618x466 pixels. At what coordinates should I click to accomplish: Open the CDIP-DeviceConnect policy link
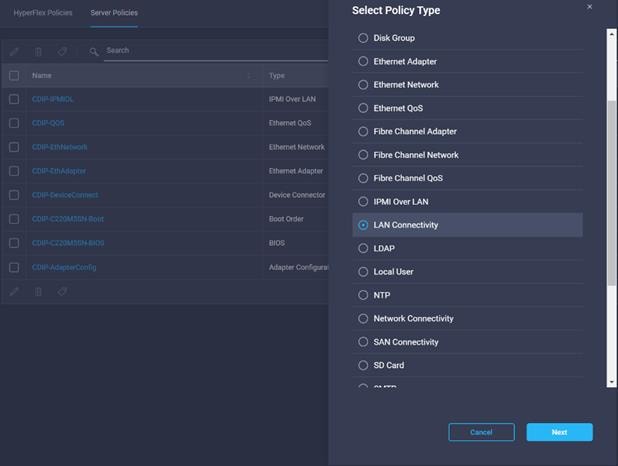click(65, 195)
